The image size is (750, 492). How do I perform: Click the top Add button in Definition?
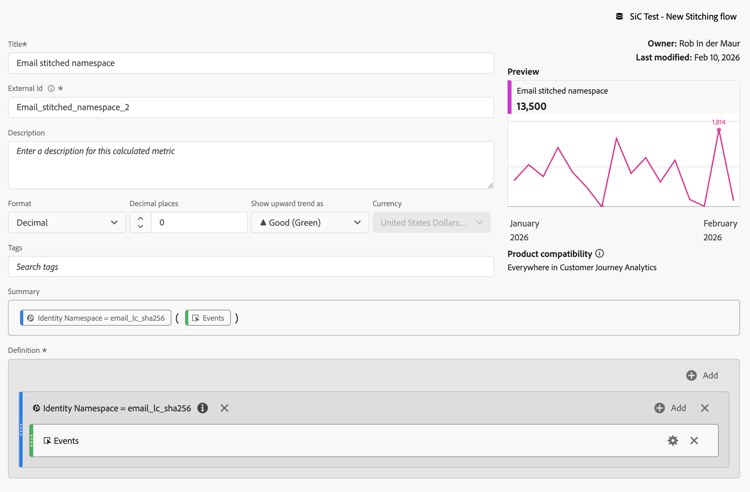pyautogui.click(x=702, y=375)
